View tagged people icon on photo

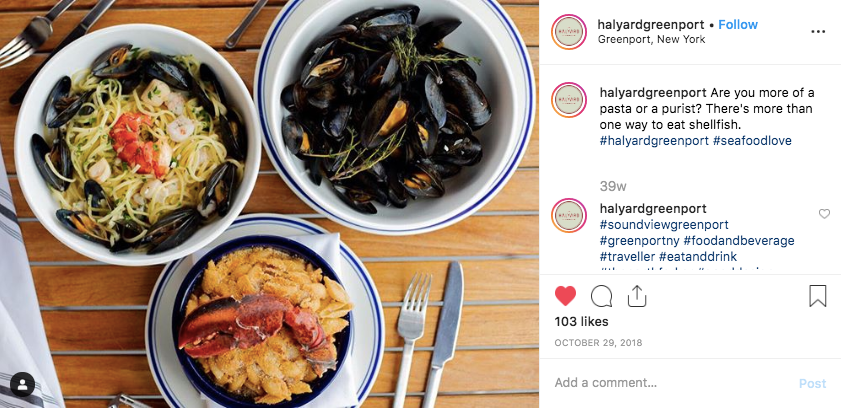click(23, 384)
